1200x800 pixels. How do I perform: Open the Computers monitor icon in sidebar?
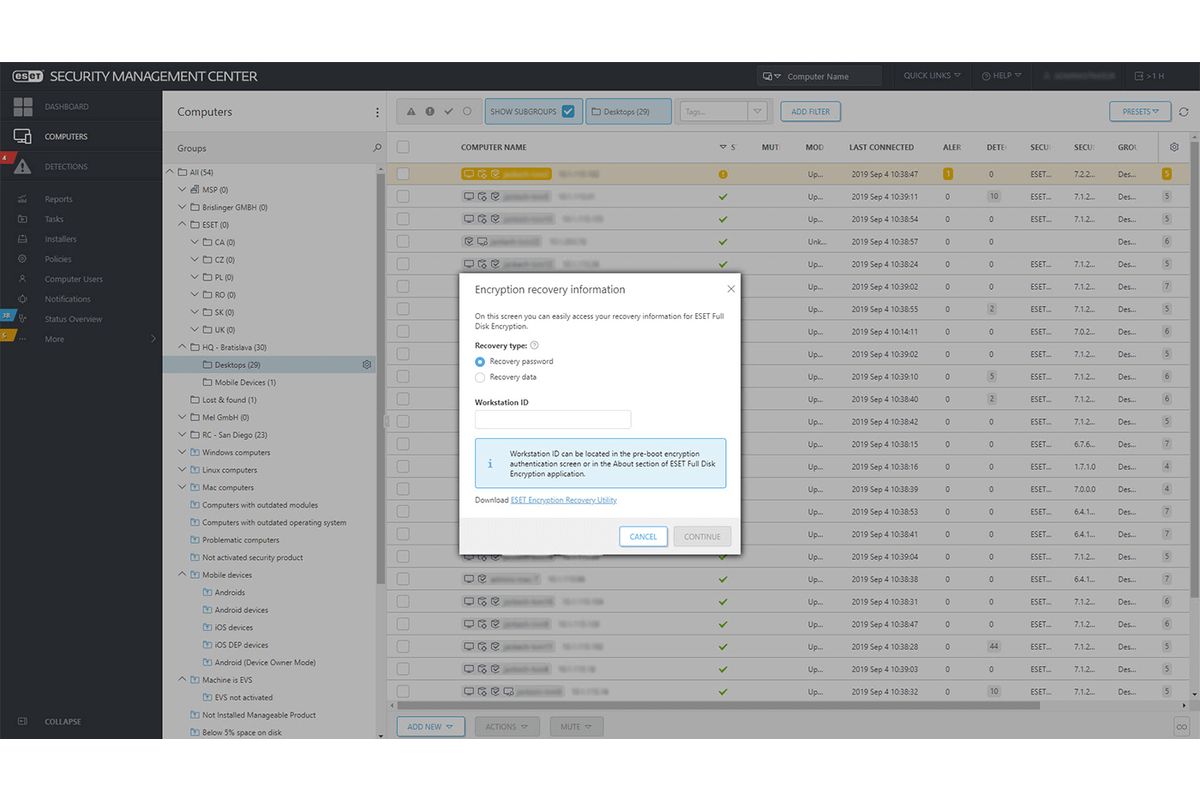click(x=22, y=137)
